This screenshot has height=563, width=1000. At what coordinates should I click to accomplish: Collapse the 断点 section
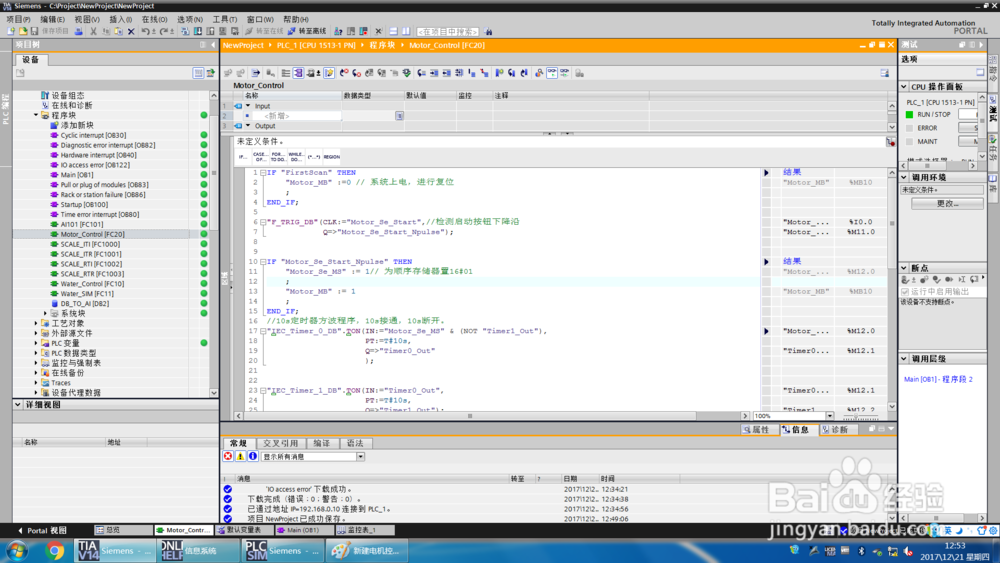click(x=904, y=268)
